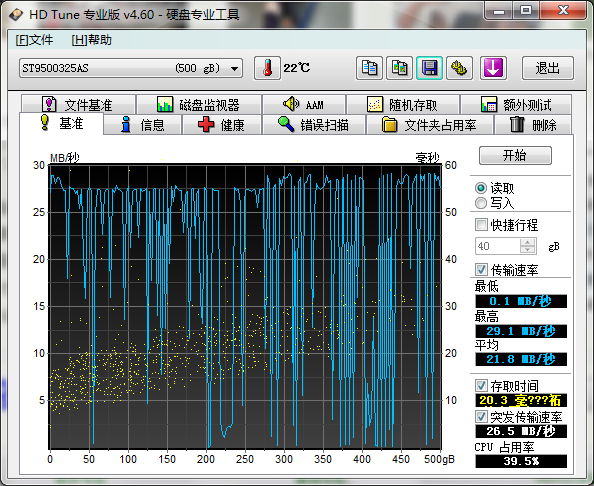Click the floppy disk save screenshot icon
Screen dimensions: 594x486
click(429, 68)
